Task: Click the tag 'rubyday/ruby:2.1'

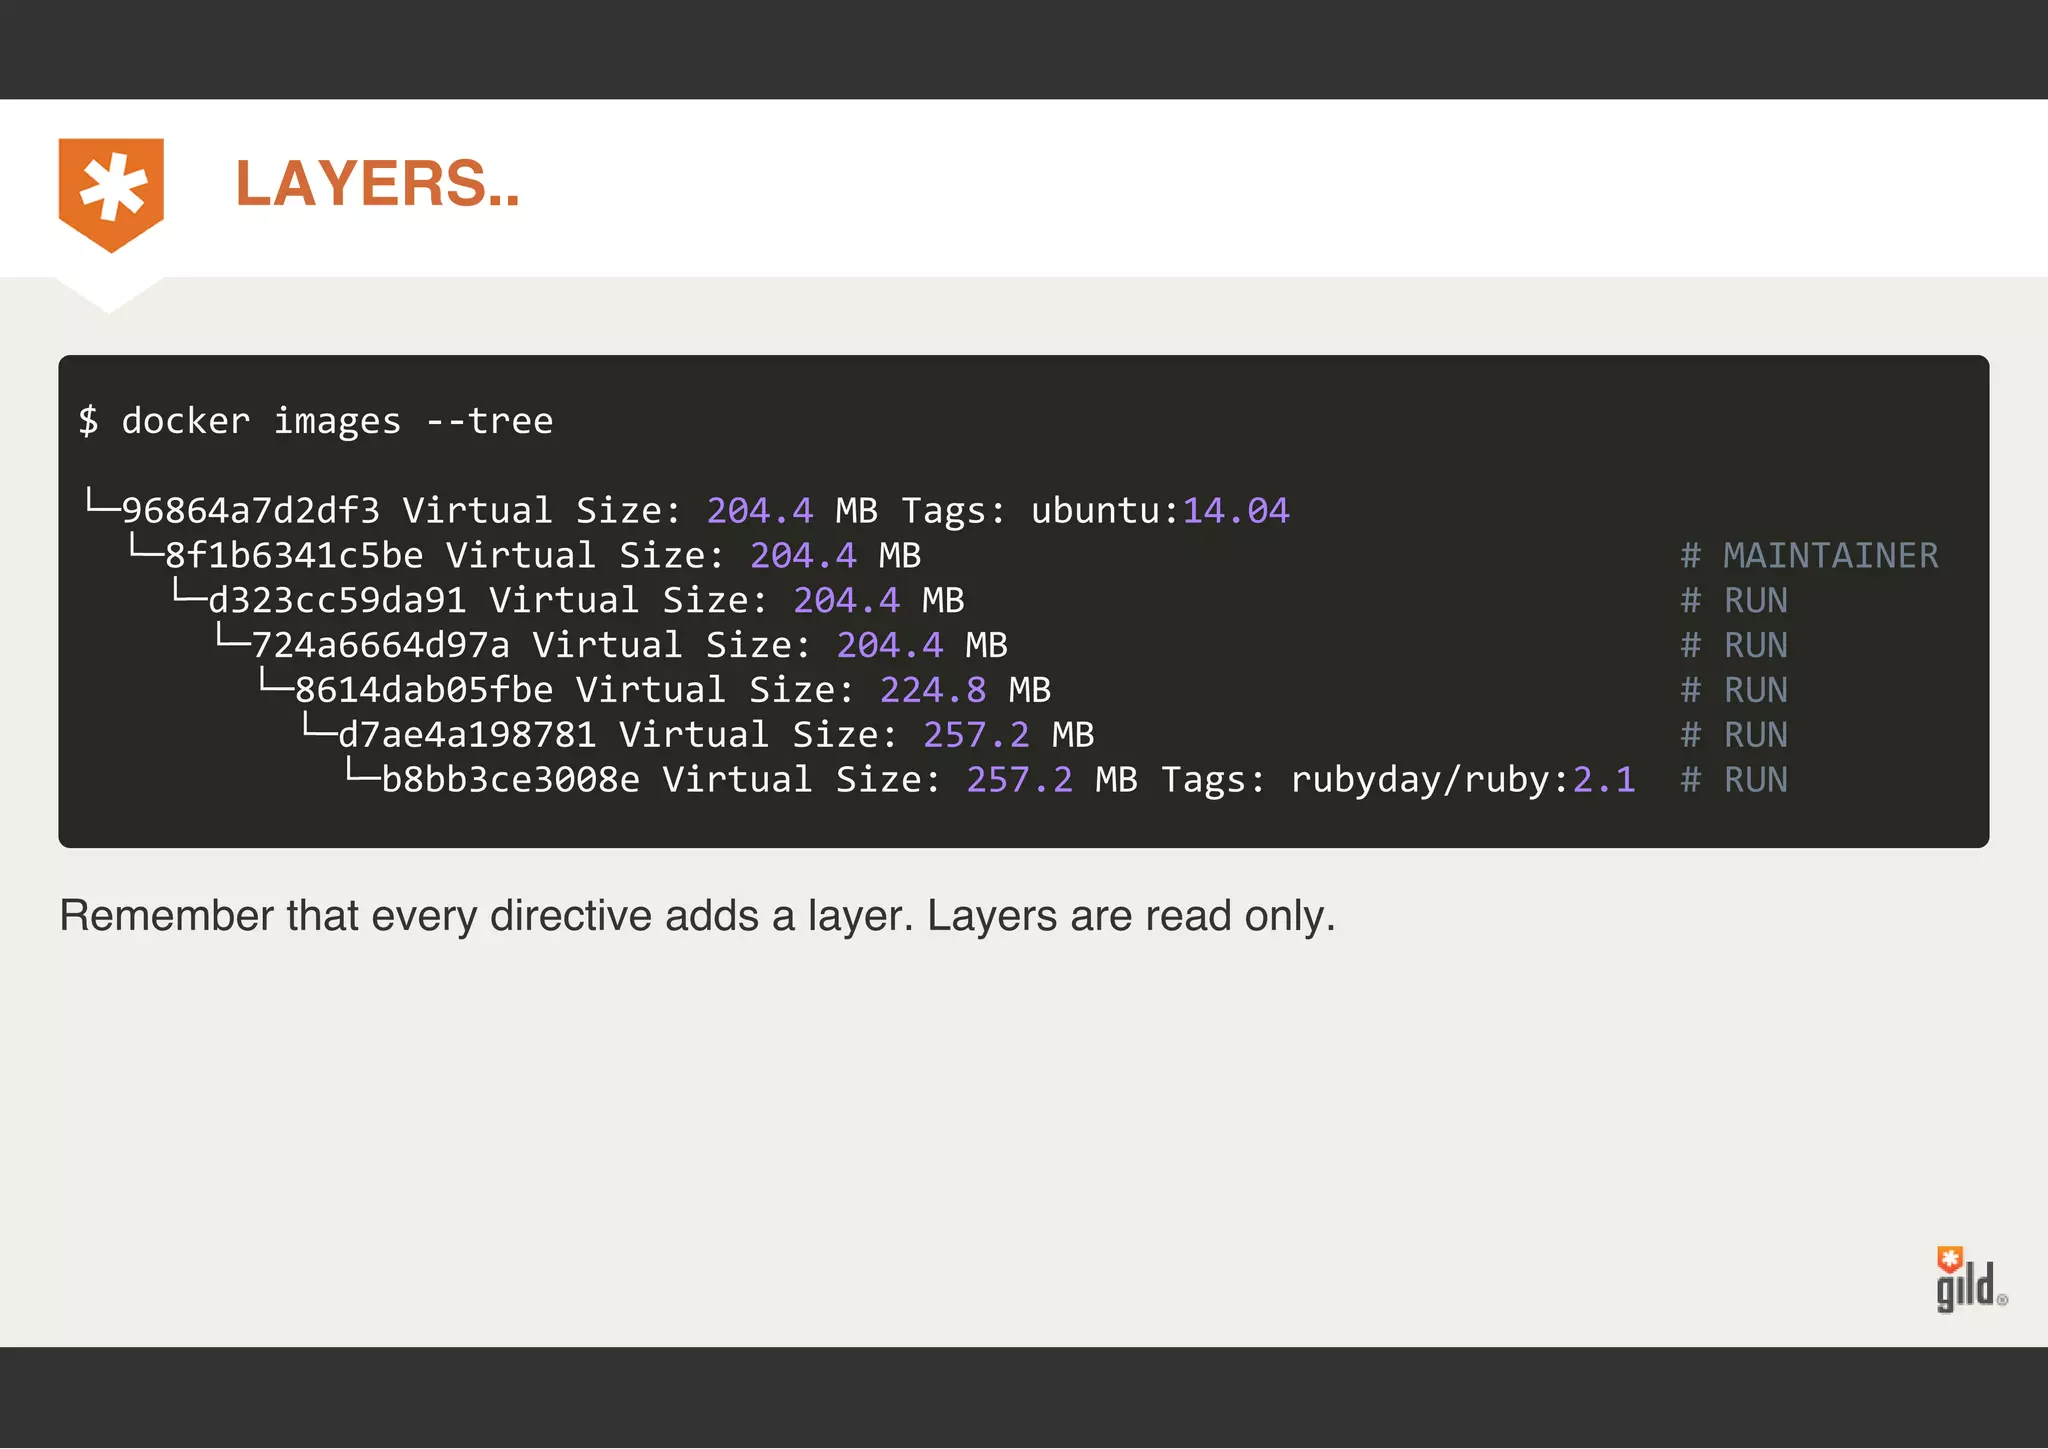Action: [x=1463, y=780]
